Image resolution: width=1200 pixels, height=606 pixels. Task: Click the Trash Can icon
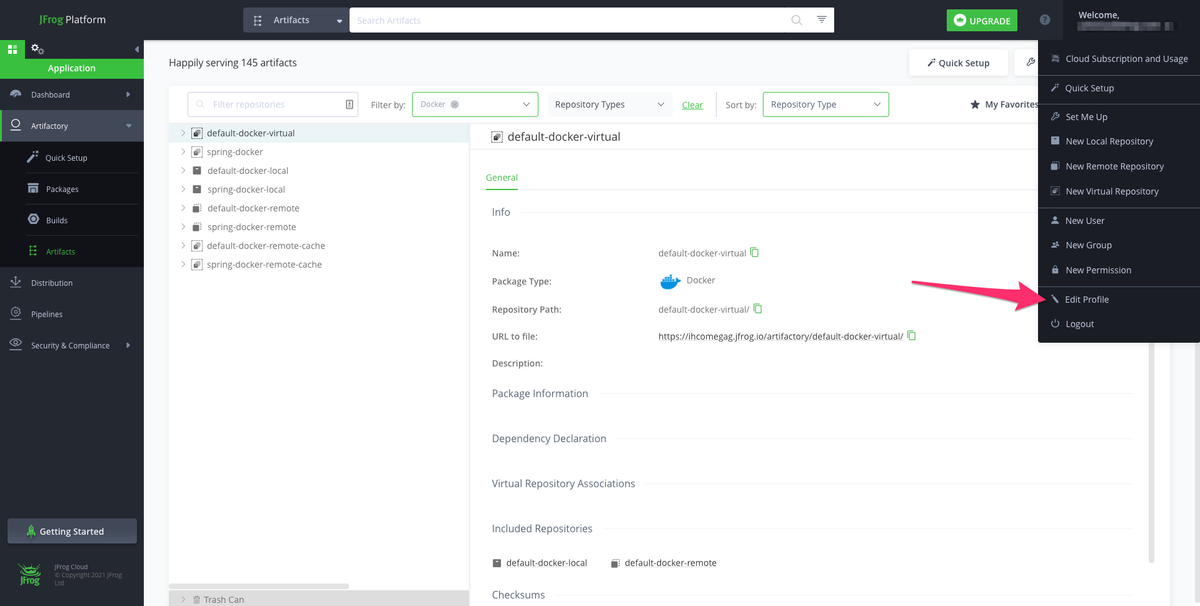(196, 599)
